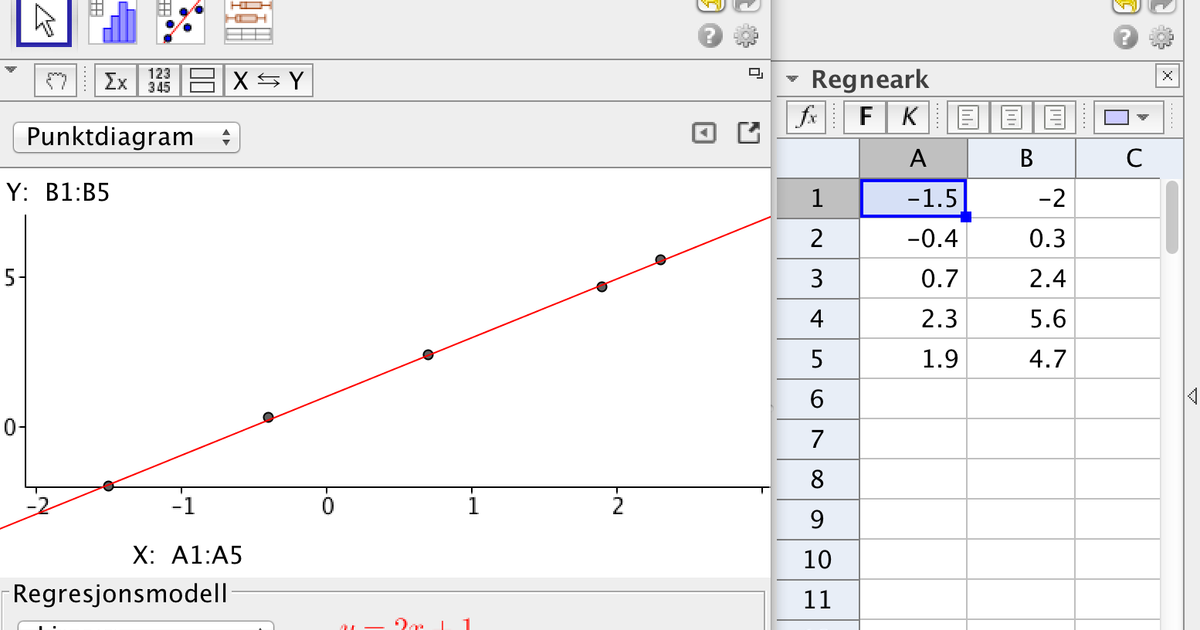The width and height of the screenshot is (1200, 630).
Task: Open the Punktdiagram chart type dropdown
Action: (x=126, y=137)
